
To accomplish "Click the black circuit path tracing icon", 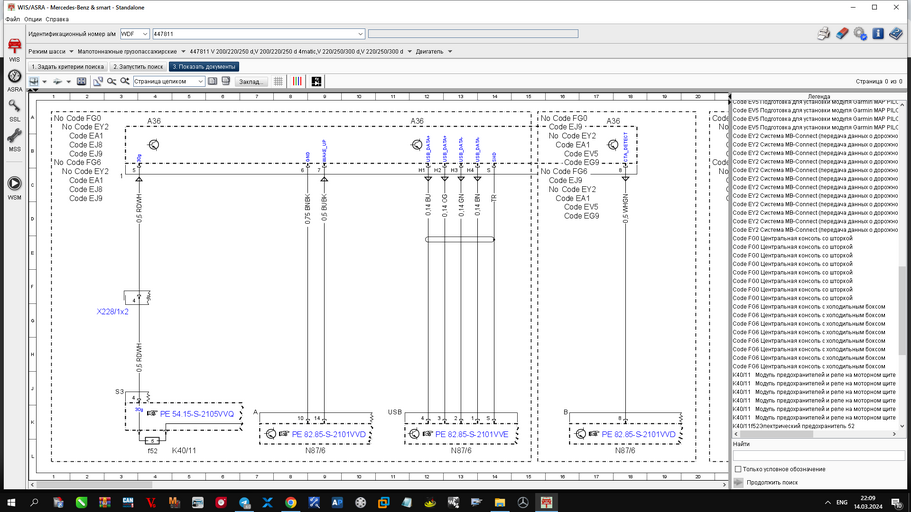I will (x=316, y=81).
